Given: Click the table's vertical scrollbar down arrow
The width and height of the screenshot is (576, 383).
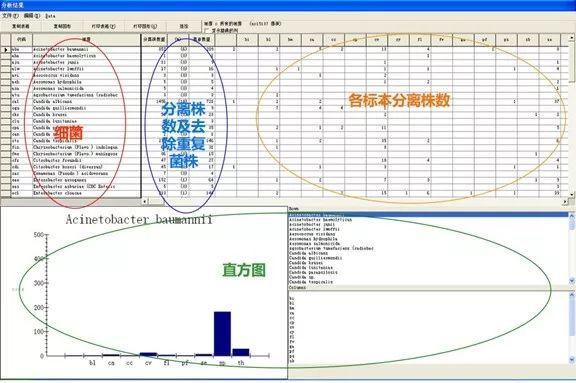Looking at the screenshot, I should [572, 194].
